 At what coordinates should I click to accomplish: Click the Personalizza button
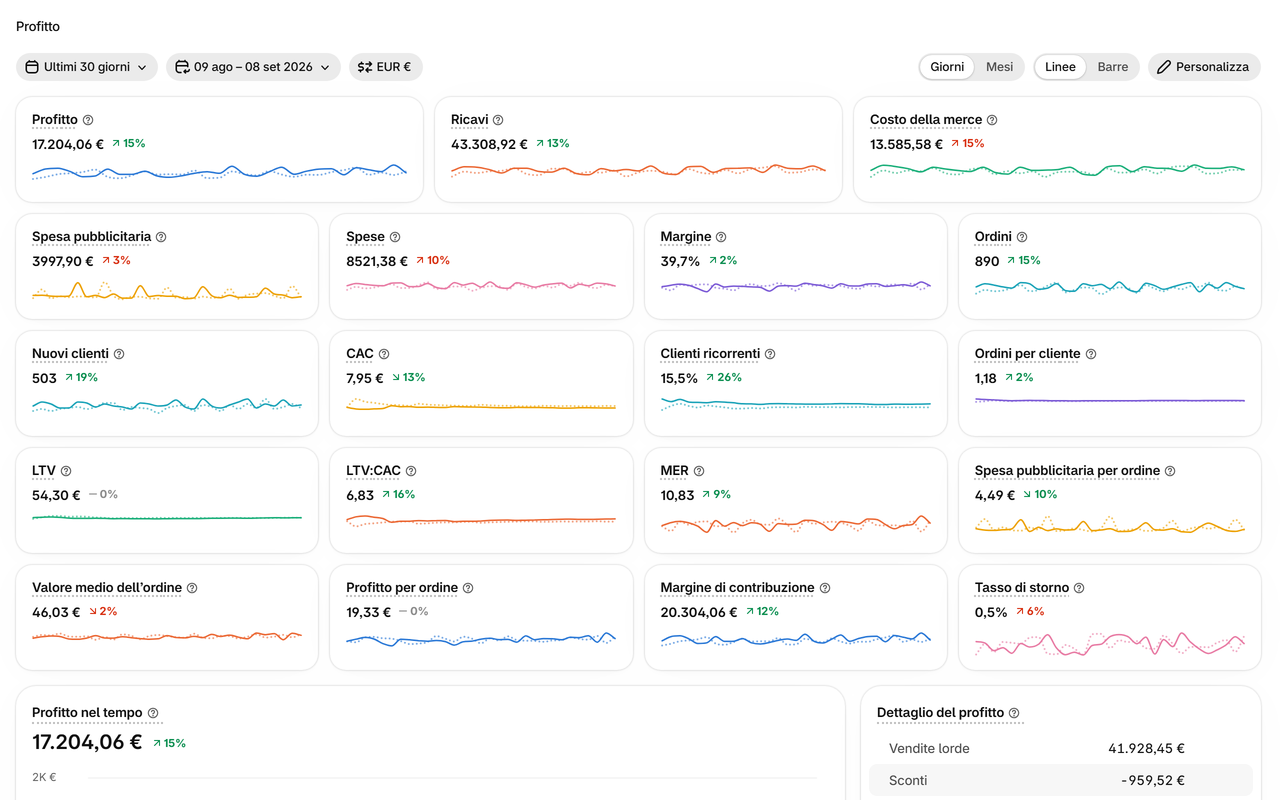(1204, 67)
